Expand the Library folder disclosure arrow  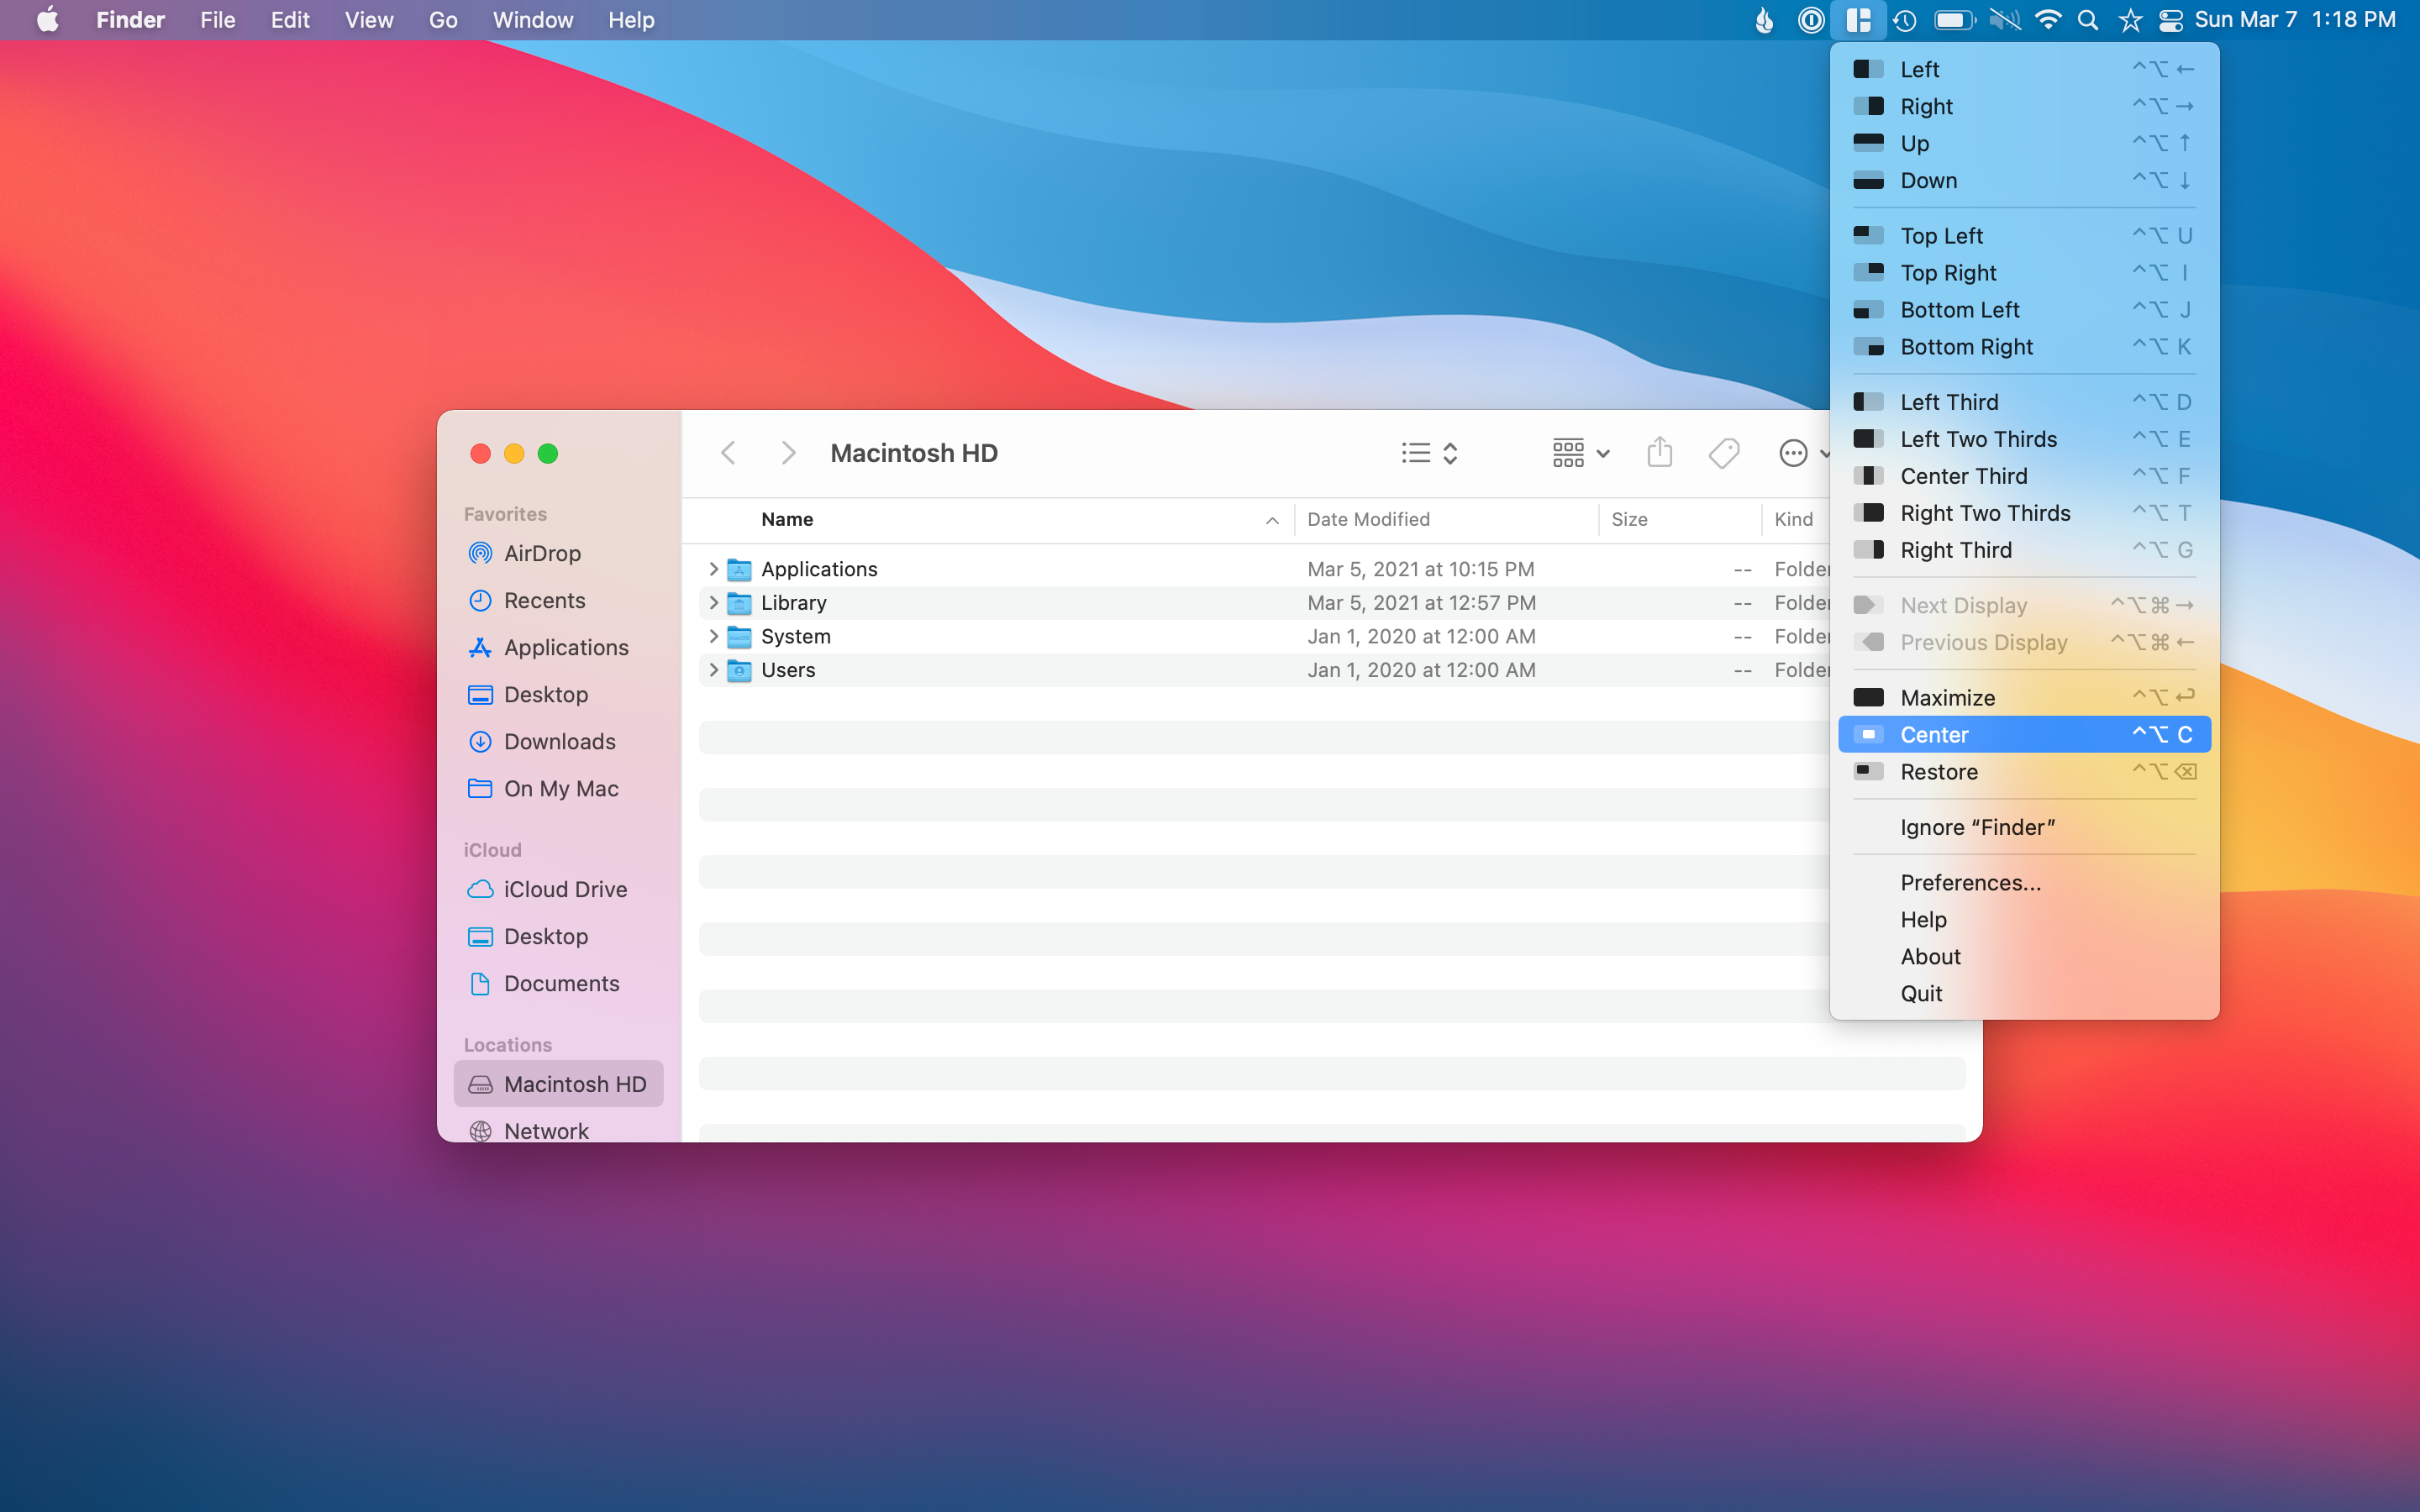point(713,603)
